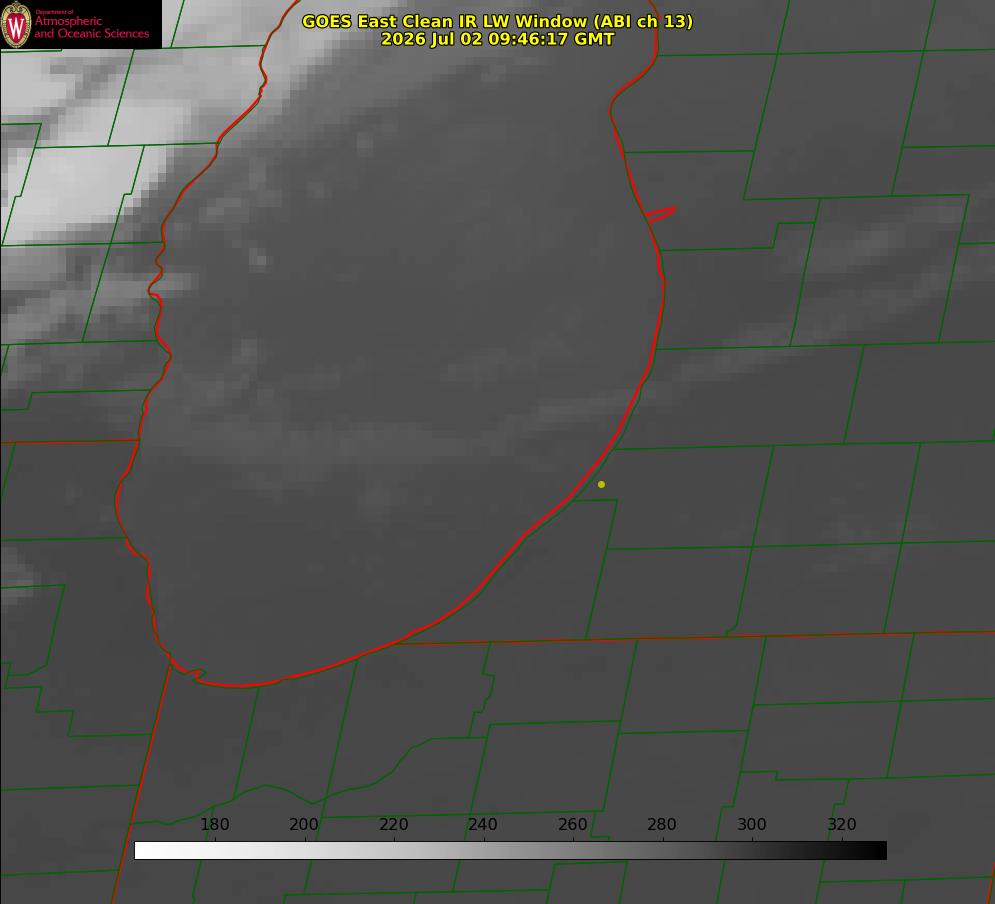
Task: Click the grayscale temperature colorbar
Action: (x=510, y=850)
